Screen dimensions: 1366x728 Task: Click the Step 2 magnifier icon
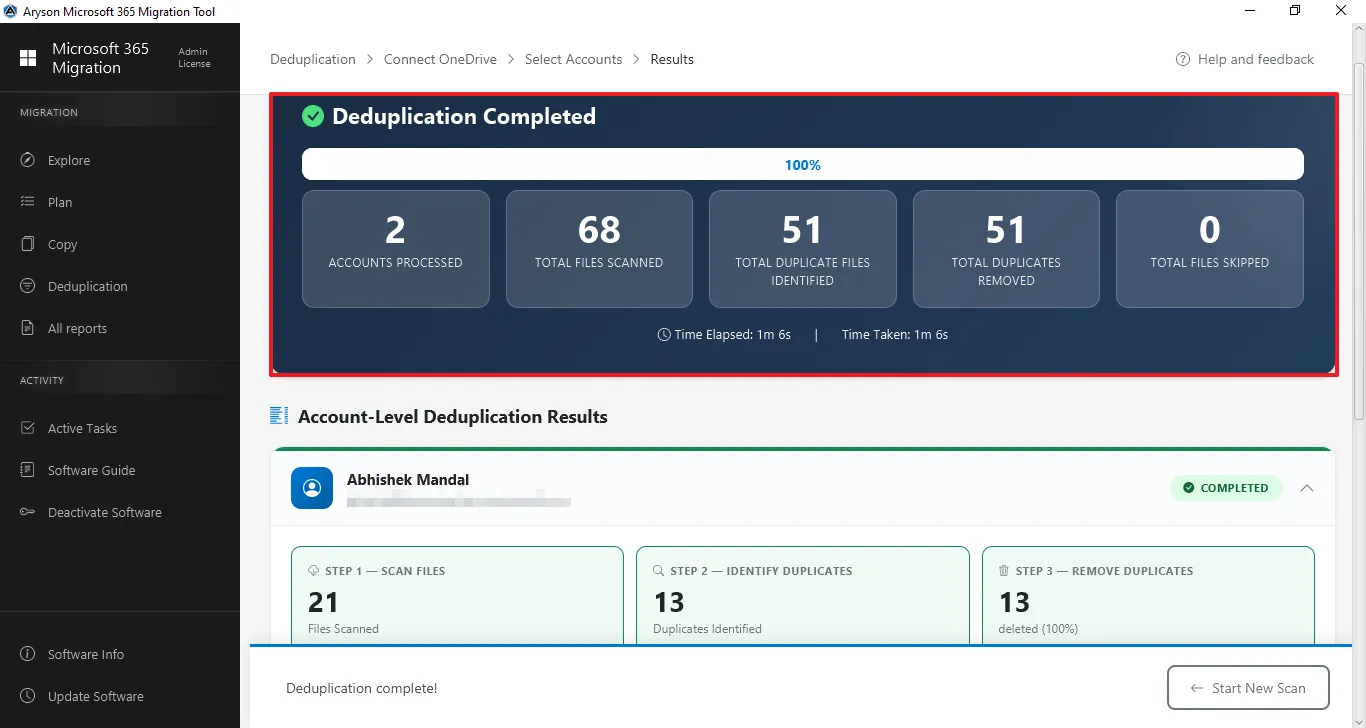[659, 571]
